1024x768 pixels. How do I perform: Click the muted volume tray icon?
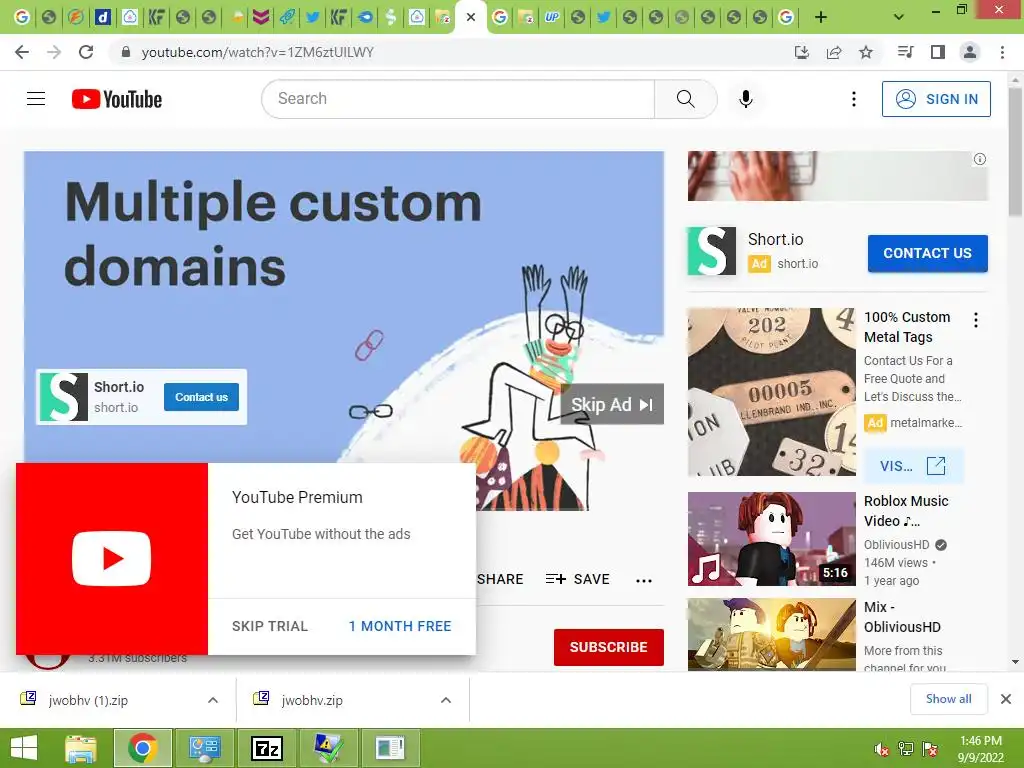tap(881, 749)
